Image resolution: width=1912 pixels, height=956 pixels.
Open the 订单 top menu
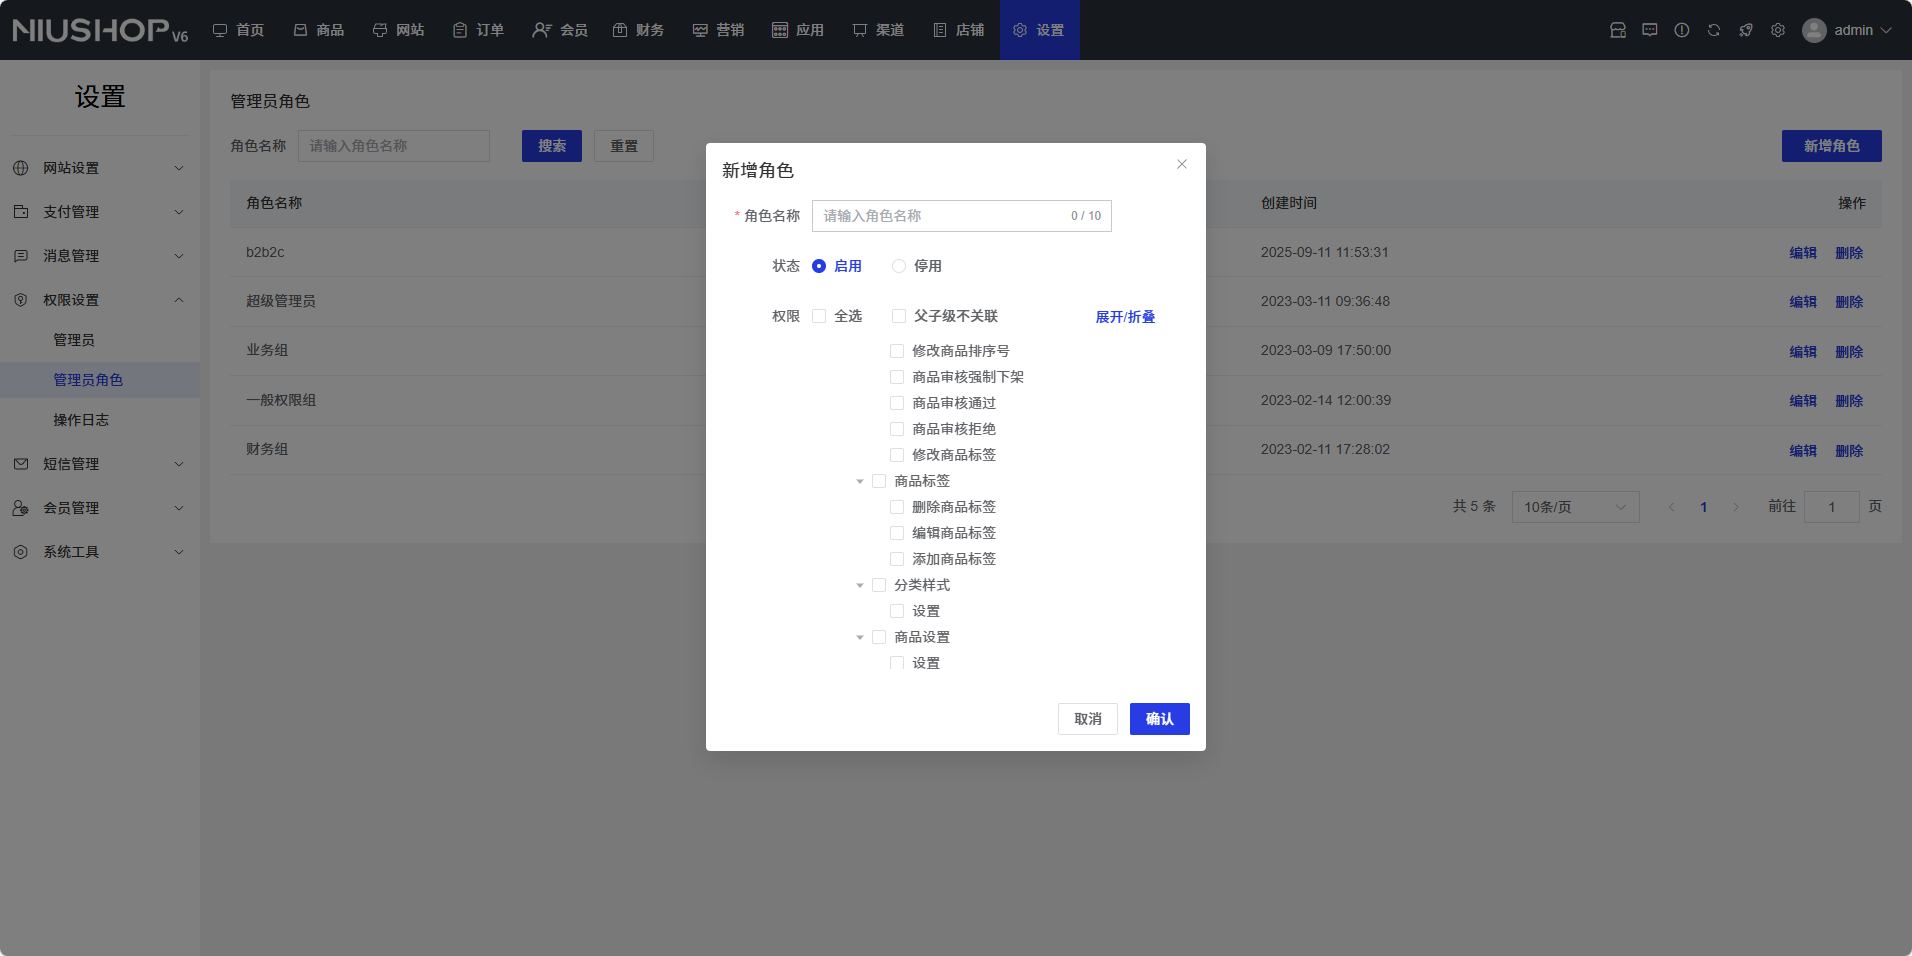point(478,30)
